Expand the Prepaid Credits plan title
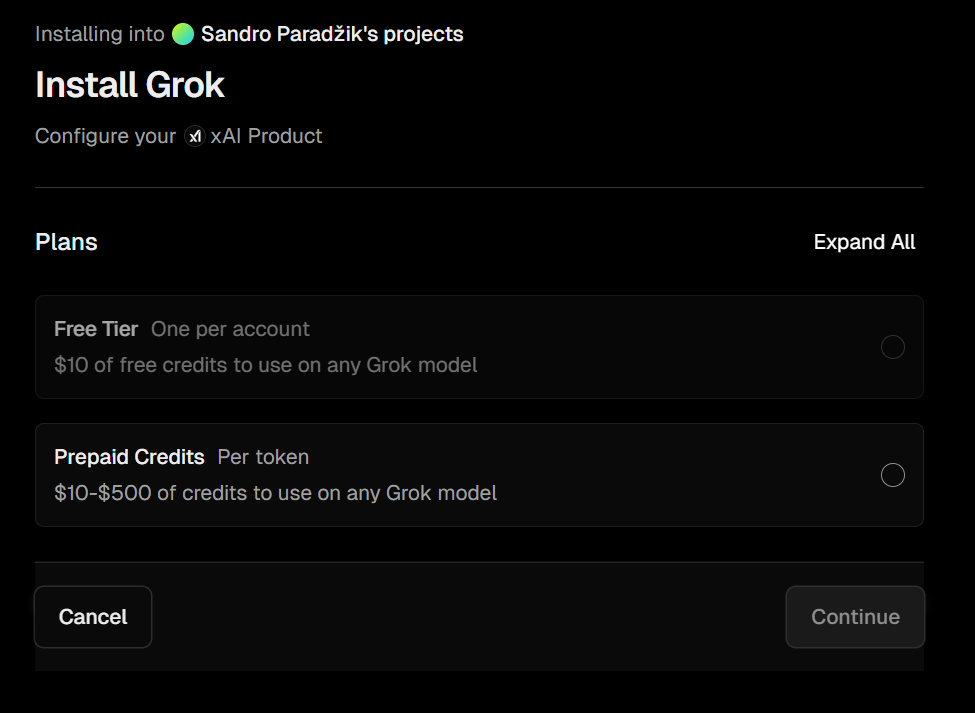The height and width of the screenshot is (713, 975). (x=129, y=457)
